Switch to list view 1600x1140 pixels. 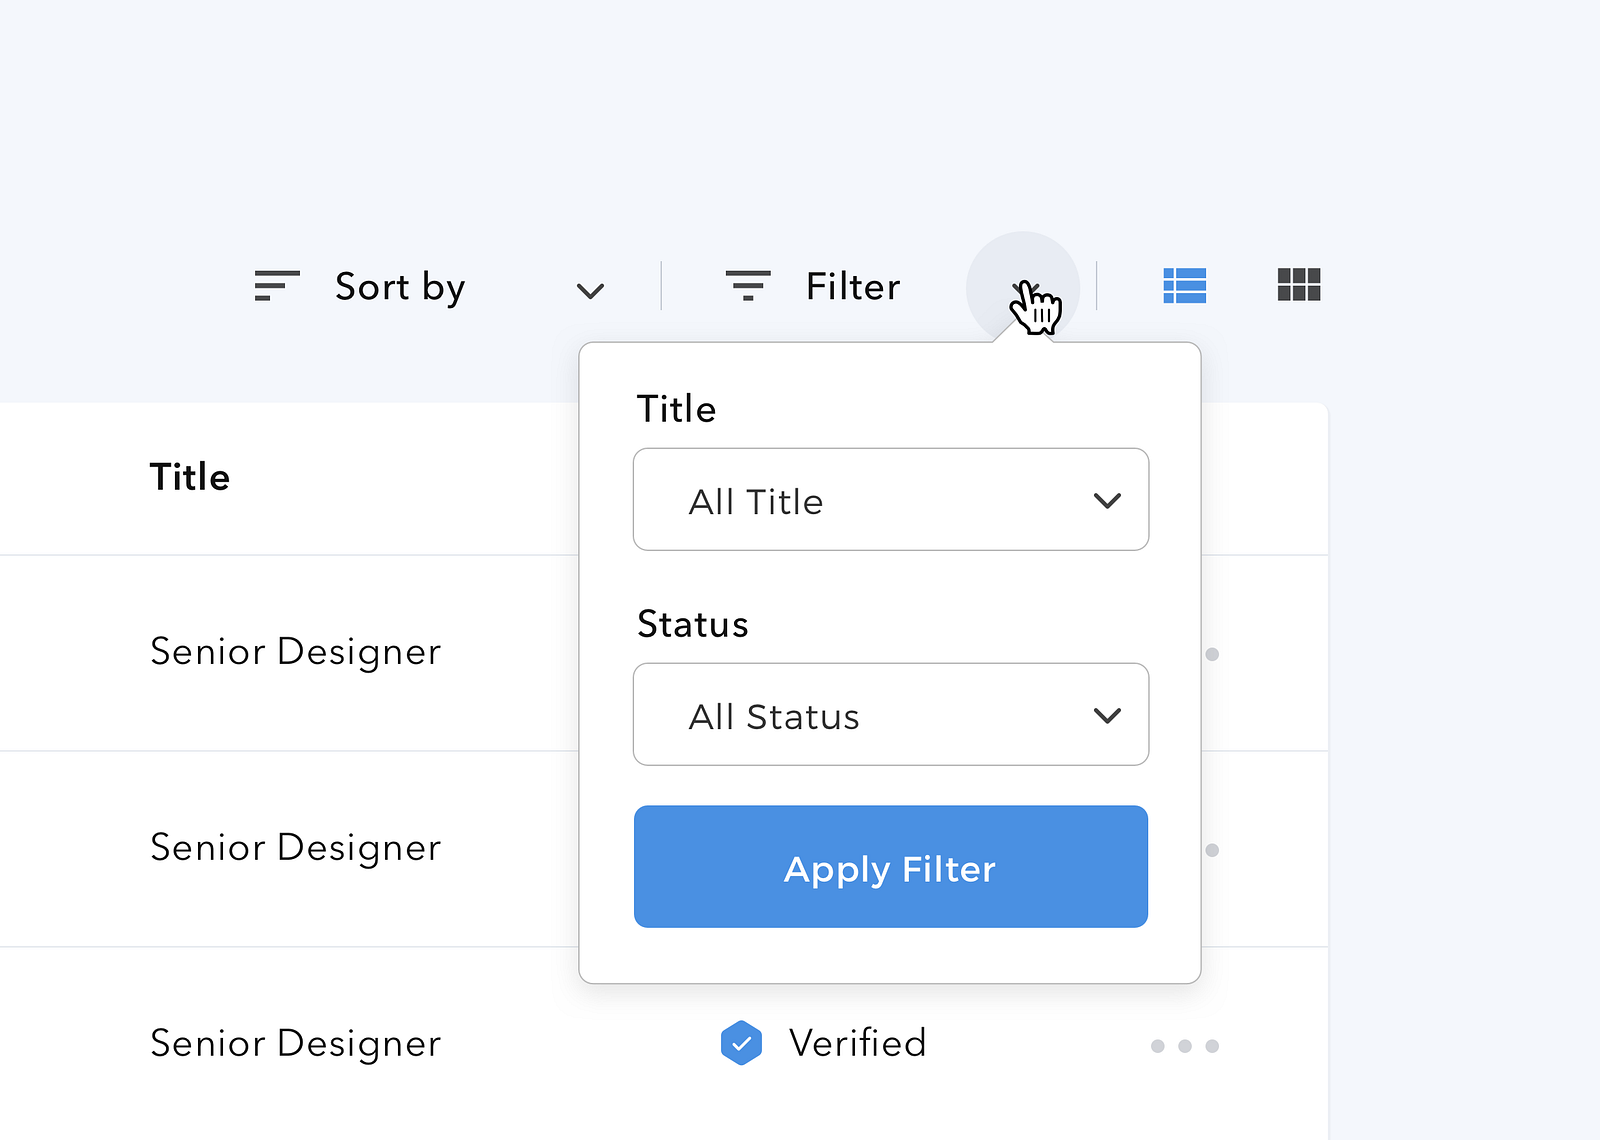tap(1185, 286)
